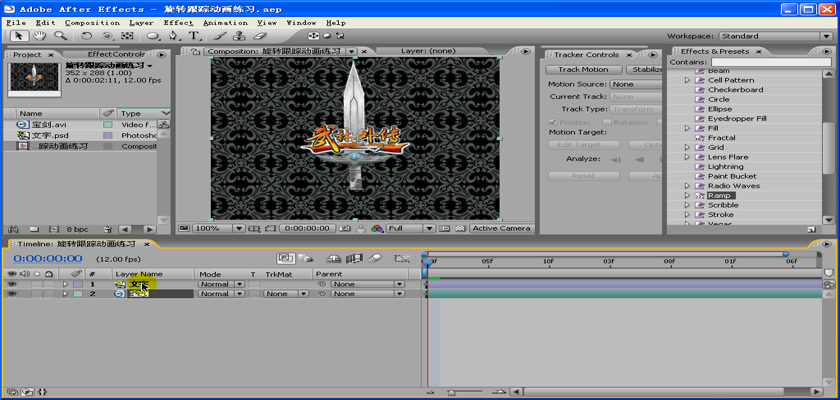Select the Horizontal Type tool
840x400 pixels.
pyautogui.click(x=195, y=36)
